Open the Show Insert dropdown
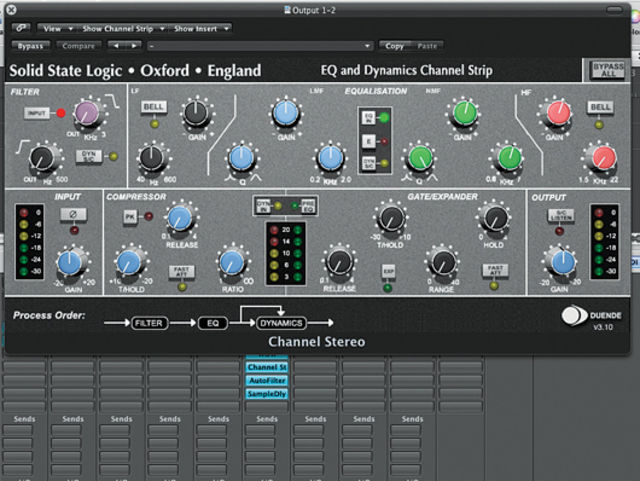Screen dimensions: 640x481 [200, 29]
